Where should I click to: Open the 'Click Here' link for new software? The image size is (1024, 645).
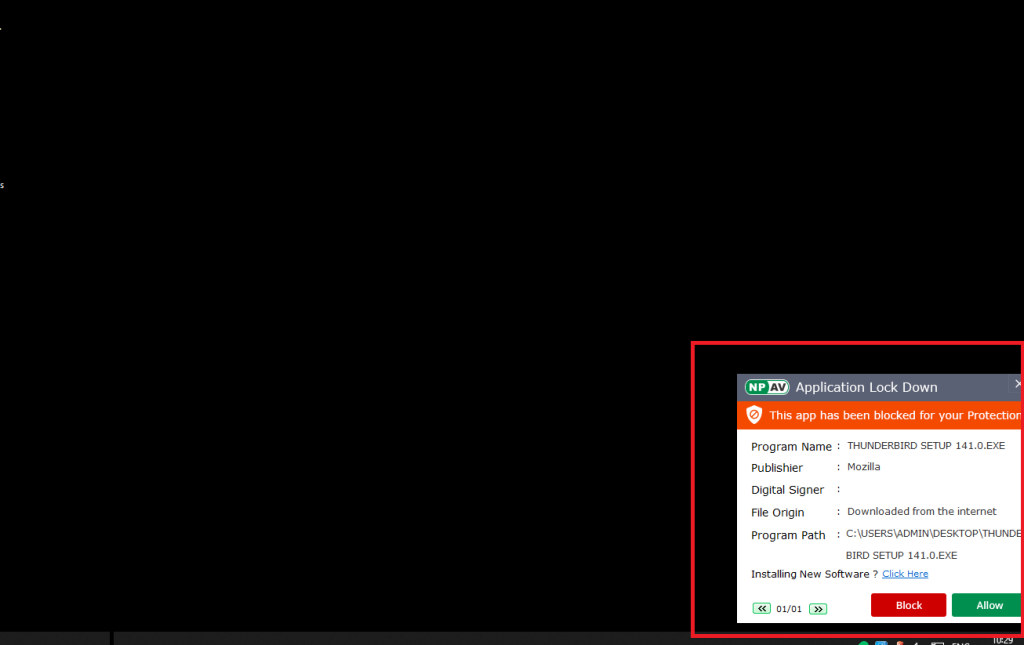click(905, 574)
